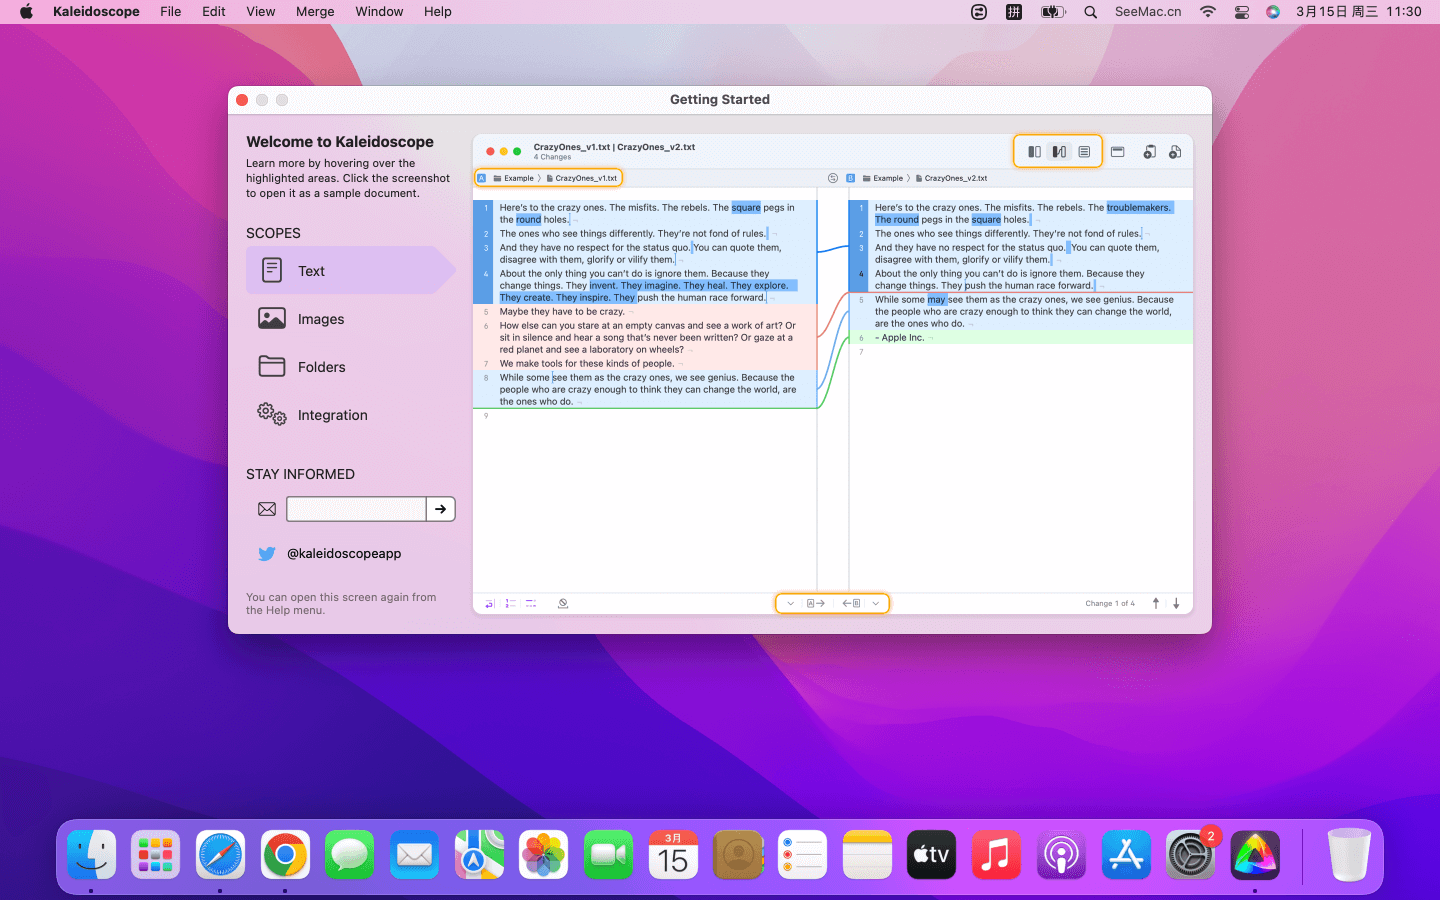The width and height of the screenshot is (1440, 900).
Task: Open Notes from the Dock
Action: pyautogui.click(x=867, y=855)
